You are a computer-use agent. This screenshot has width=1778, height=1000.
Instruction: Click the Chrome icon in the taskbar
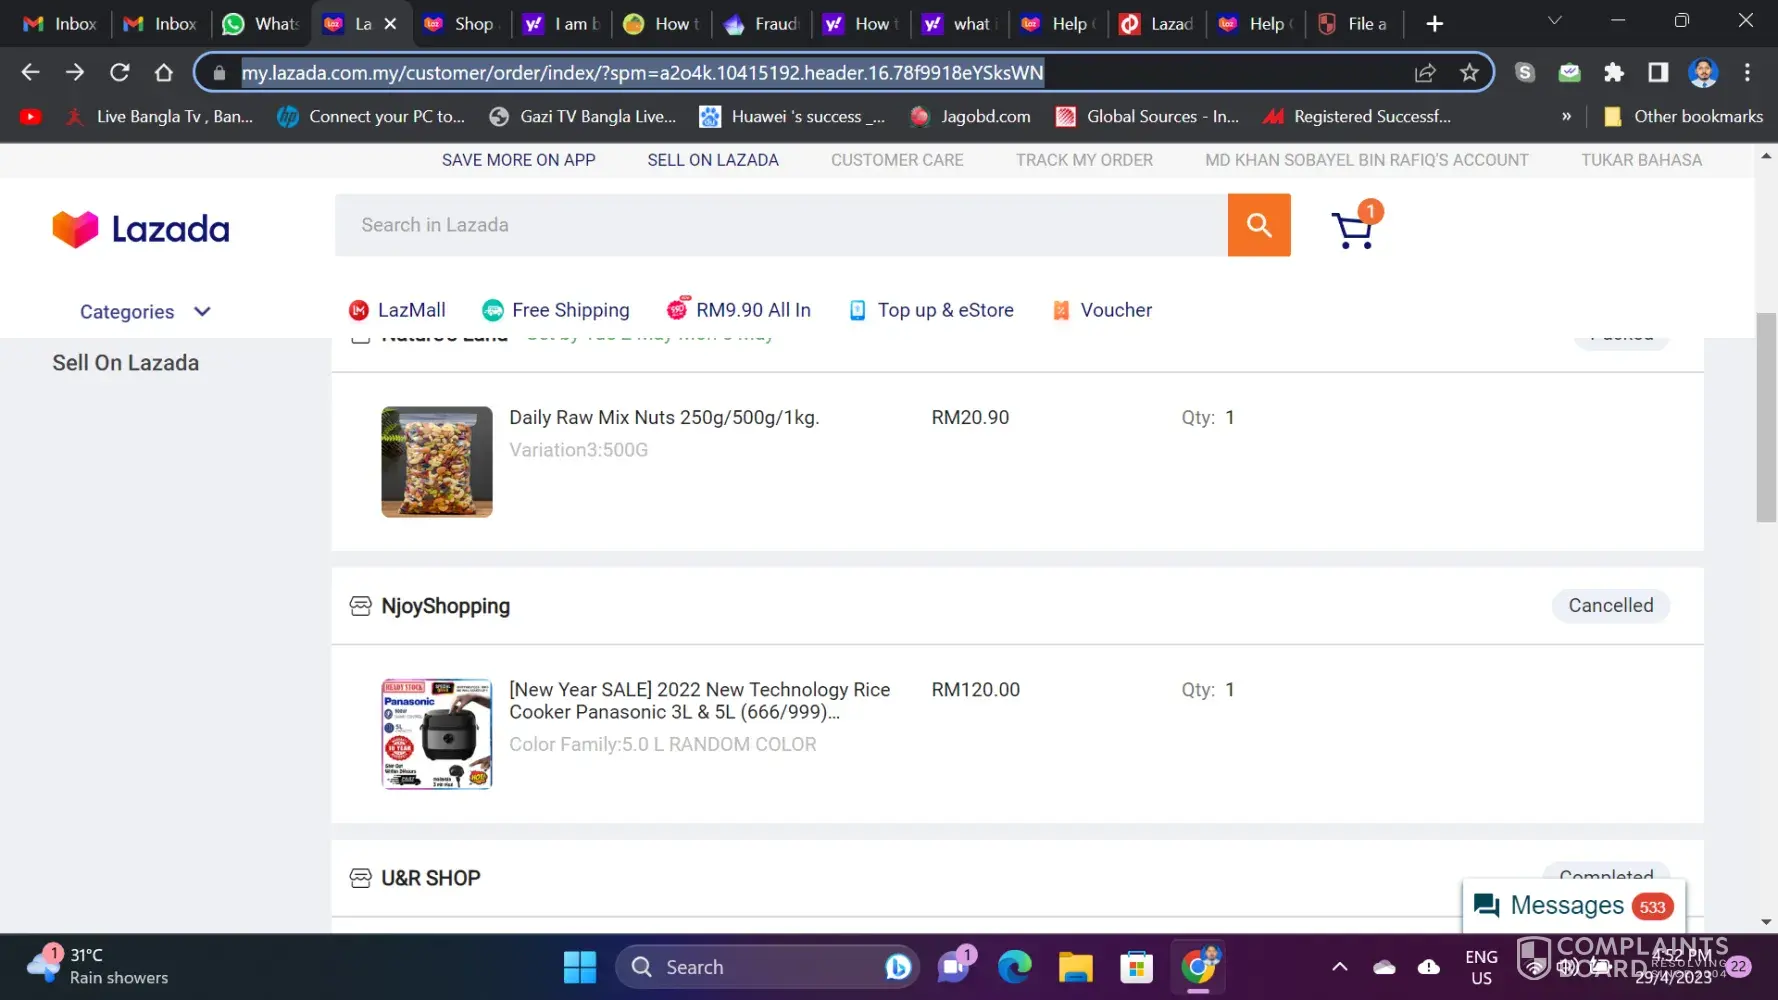[1198, 967]
